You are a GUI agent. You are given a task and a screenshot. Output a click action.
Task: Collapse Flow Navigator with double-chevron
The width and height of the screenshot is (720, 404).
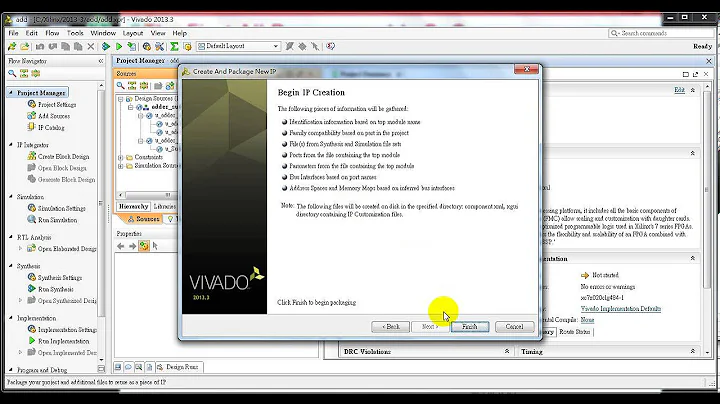coord(101,61)
